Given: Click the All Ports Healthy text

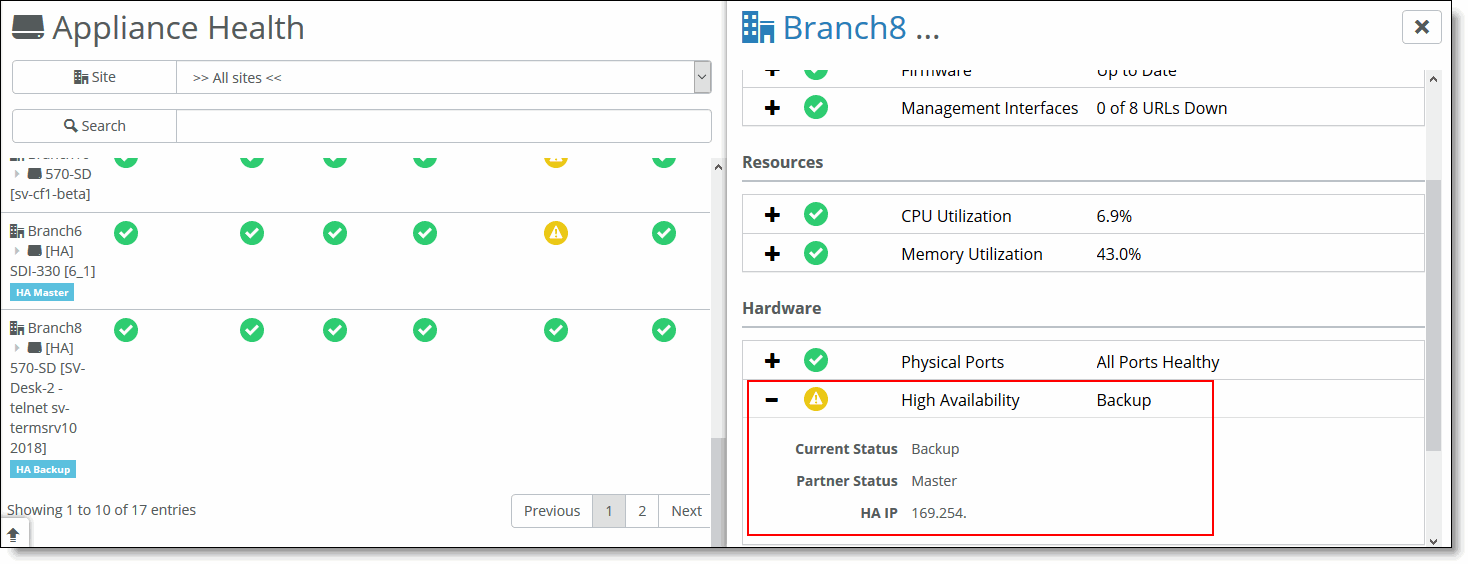Looking at the screenshot, I should coord(1158,362).
